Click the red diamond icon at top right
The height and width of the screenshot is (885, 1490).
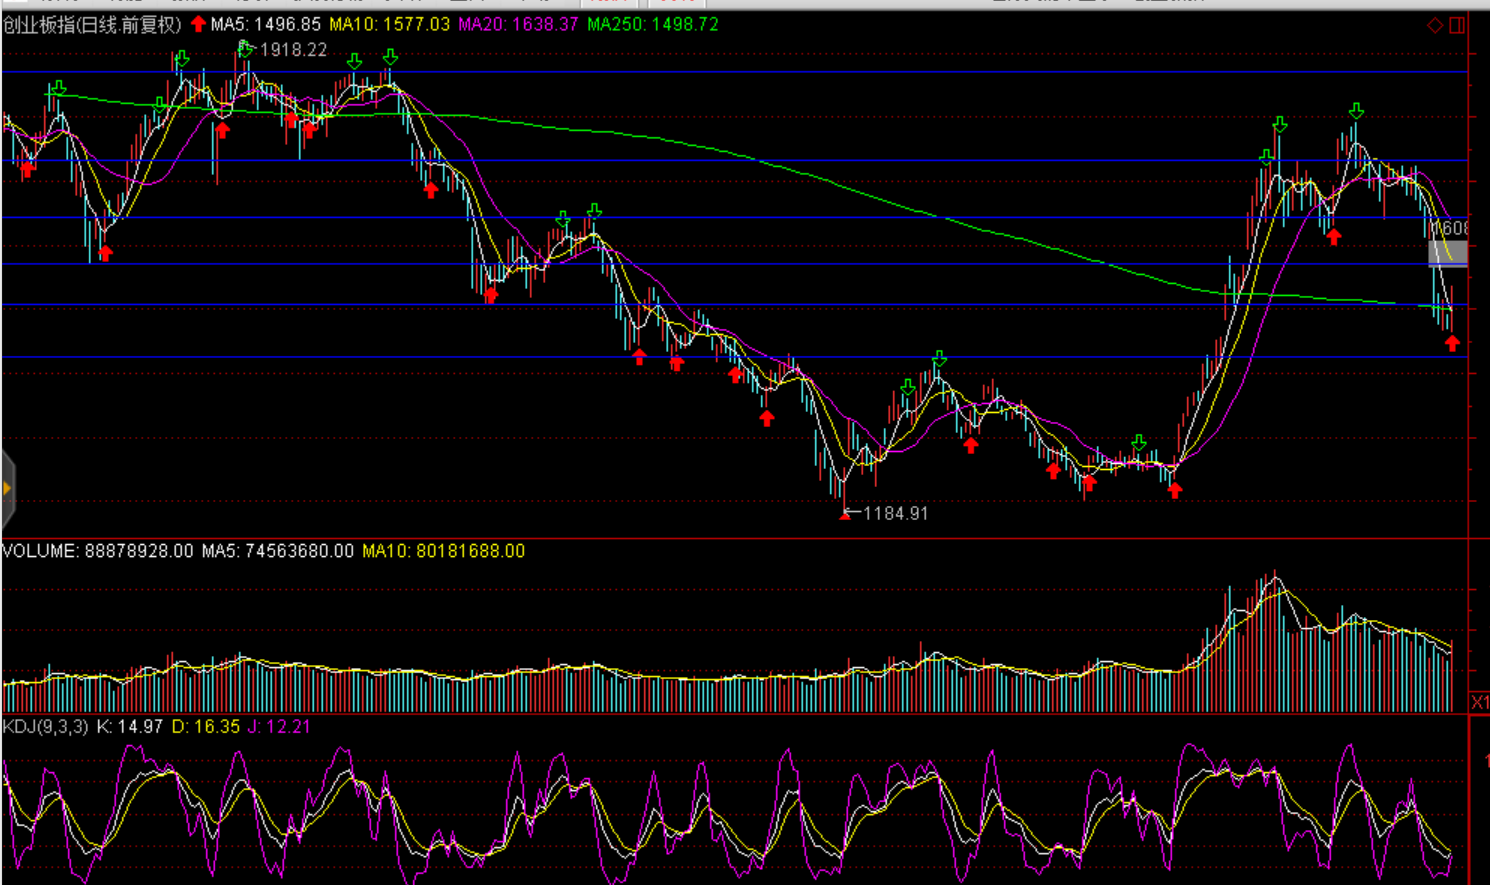point(1435,25)
